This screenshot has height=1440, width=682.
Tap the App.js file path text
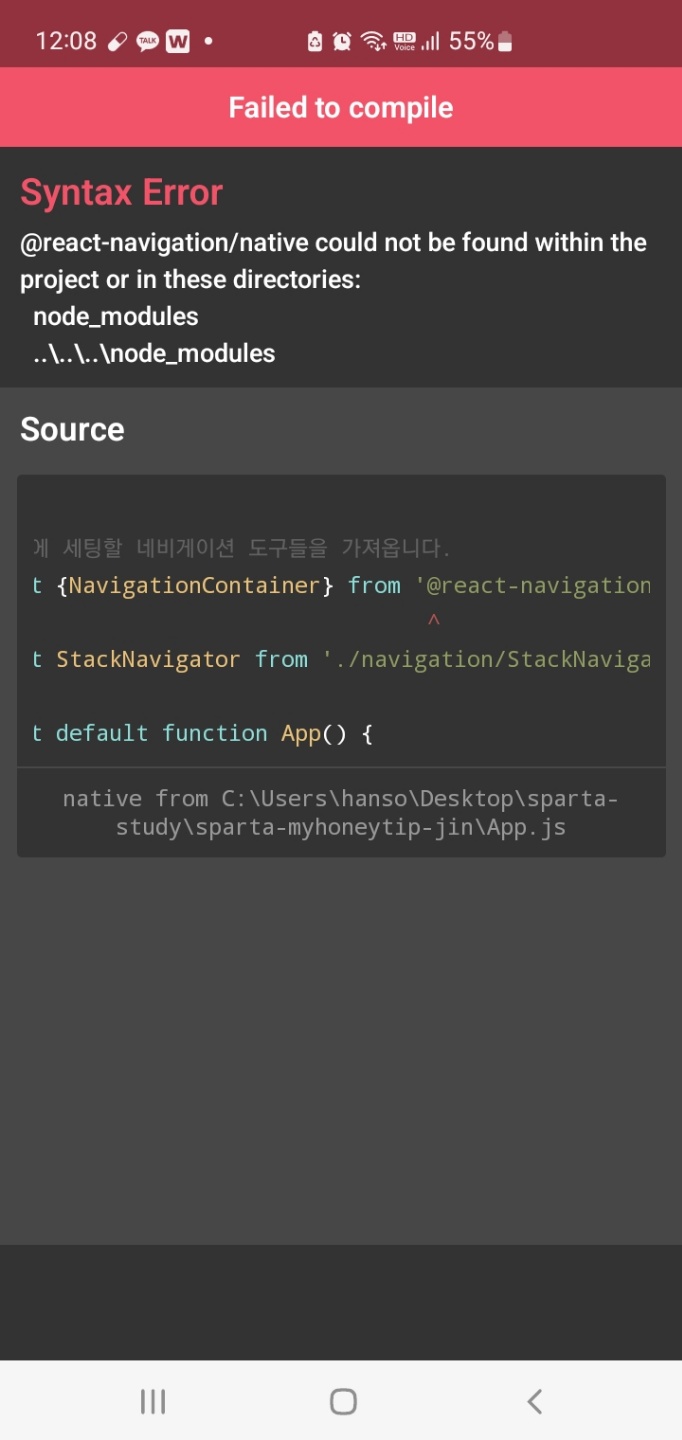click(341, 813)
